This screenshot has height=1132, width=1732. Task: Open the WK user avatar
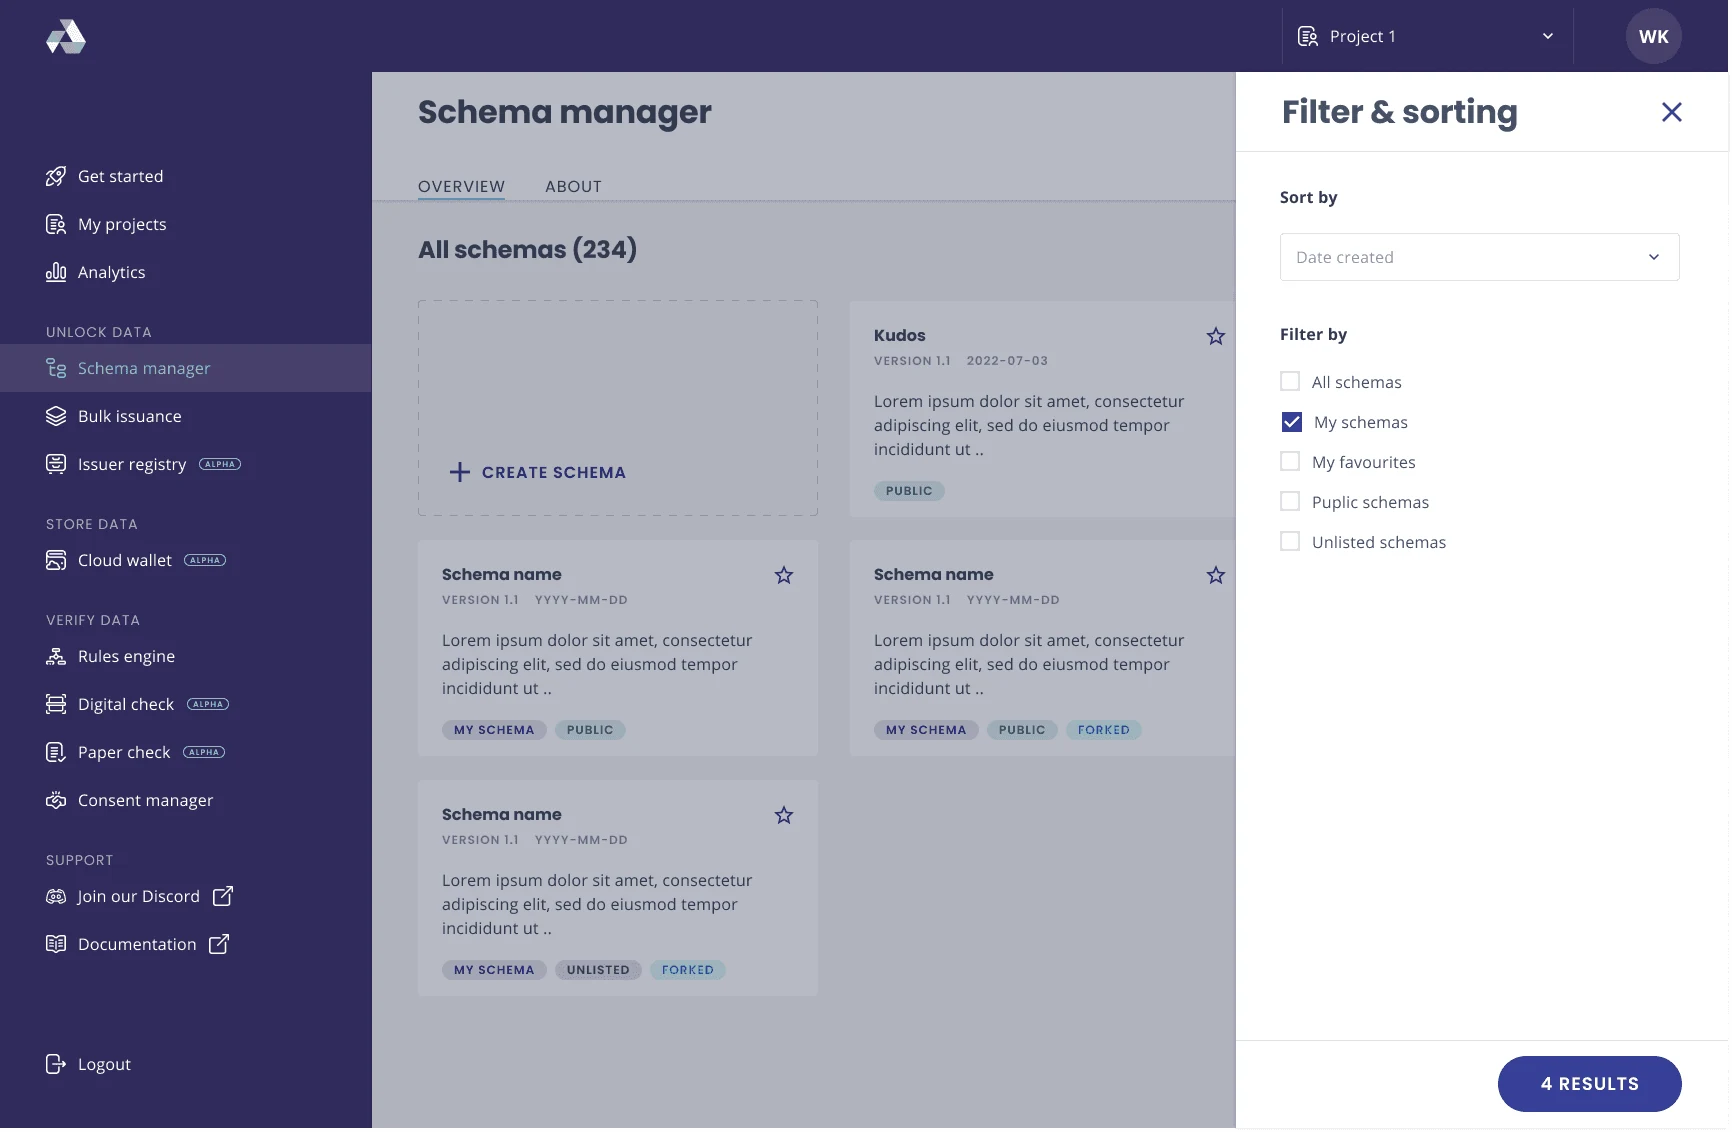click(1654, 36)
